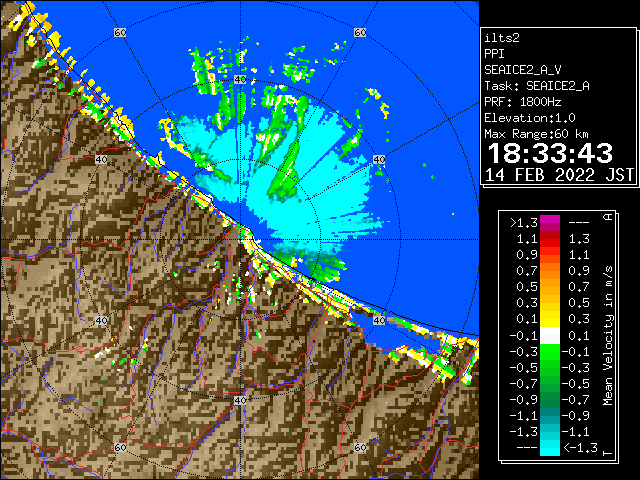Click the radar site name ilts2
Image resolution: width=640 pixels, height=480 pixels.
(x=502, y=38)
